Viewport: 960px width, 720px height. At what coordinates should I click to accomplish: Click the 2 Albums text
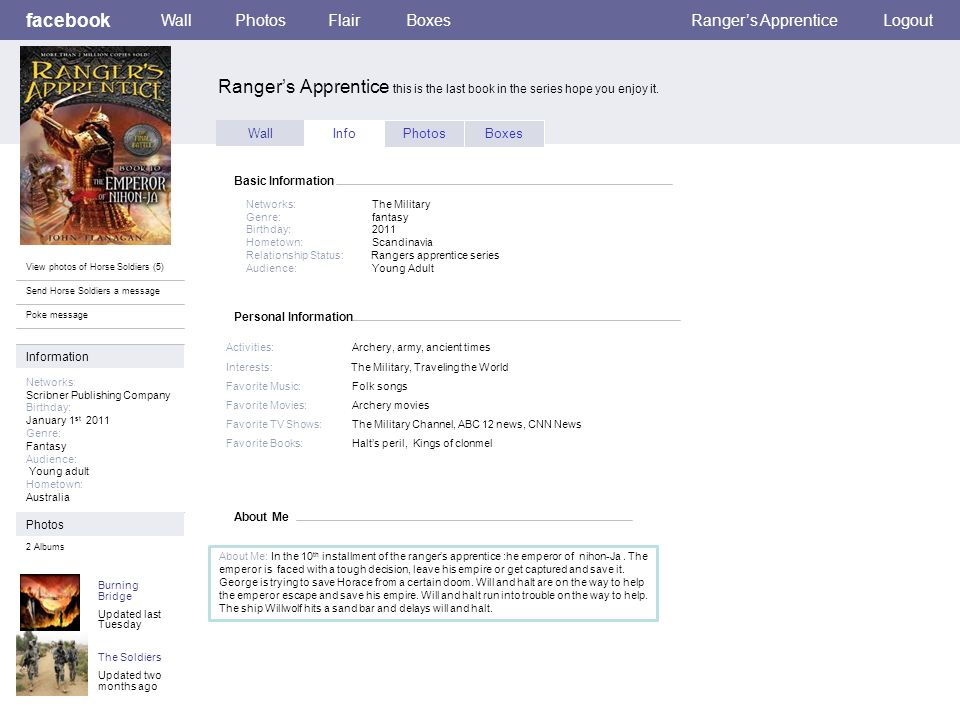coord(45,547)
